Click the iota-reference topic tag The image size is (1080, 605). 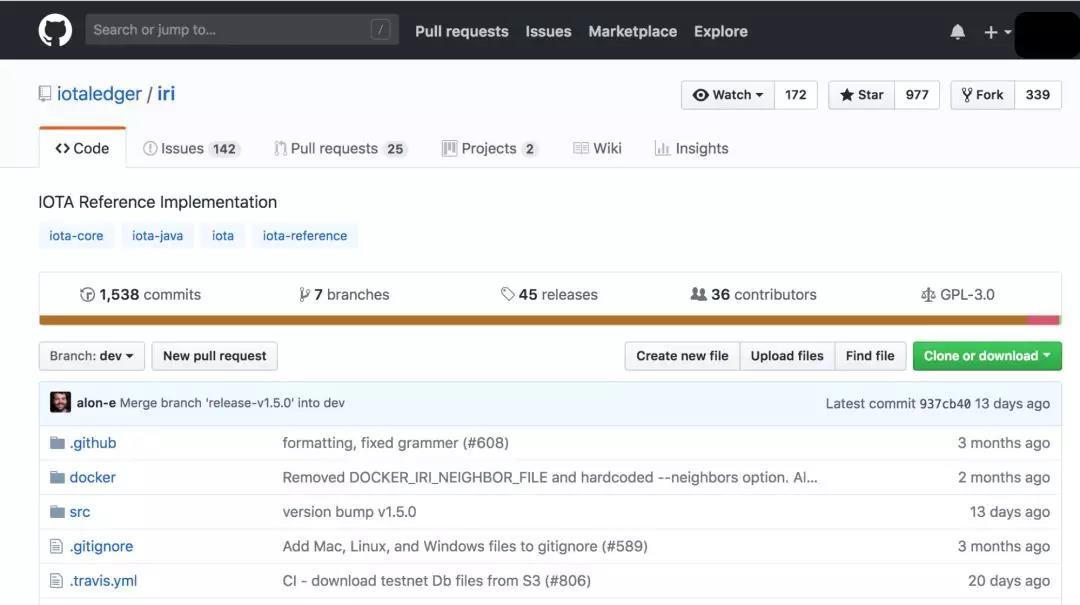click(304, 236)
